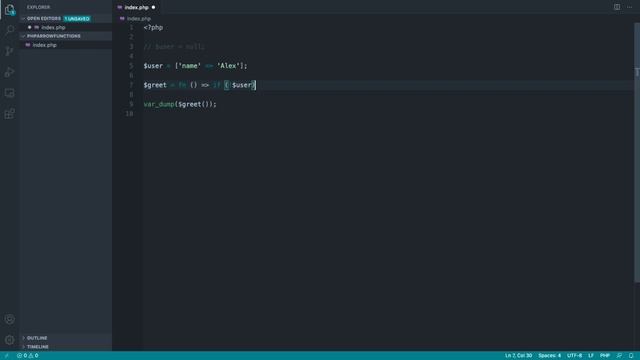Click the Spaces: 4 indentation setting
This screenshot has width=640, height=360.
click(549, 356)
